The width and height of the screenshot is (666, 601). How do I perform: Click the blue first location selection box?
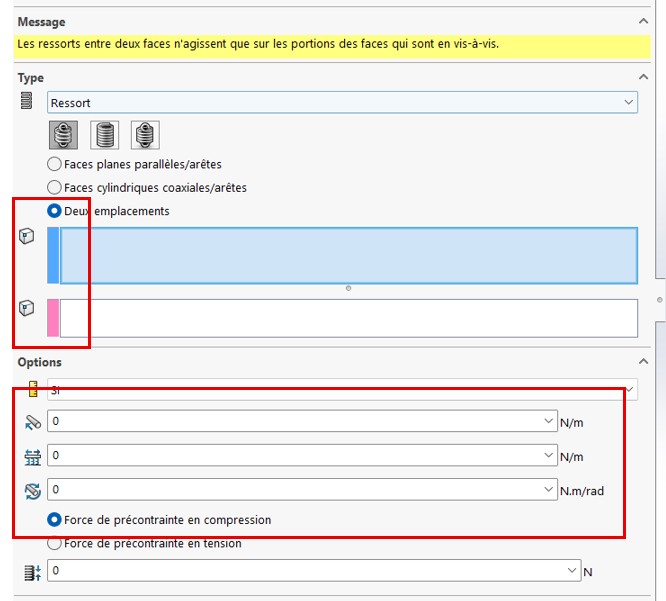click(348, 255)
